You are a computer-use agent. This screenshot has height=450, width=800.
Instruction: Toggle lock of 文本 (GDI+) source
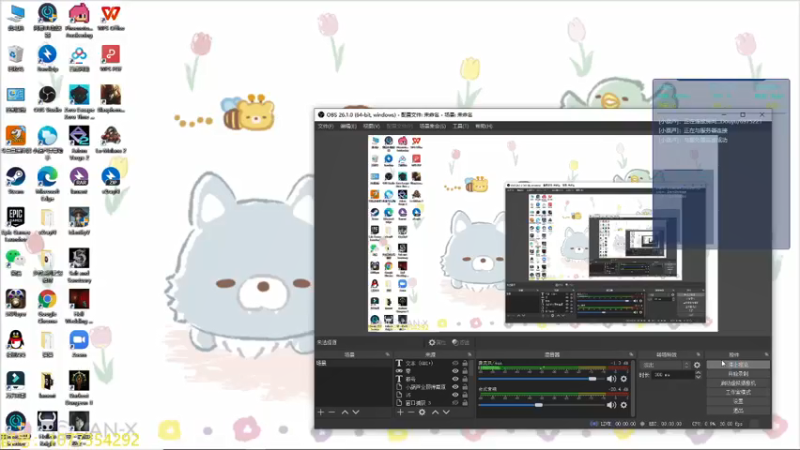465,363
